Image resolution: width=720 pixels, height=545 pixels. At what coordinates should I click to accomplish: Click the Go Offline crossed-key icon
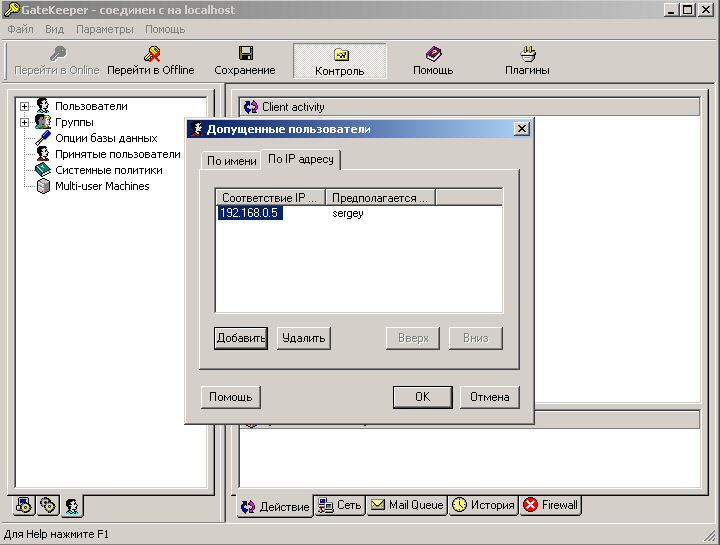152,54
